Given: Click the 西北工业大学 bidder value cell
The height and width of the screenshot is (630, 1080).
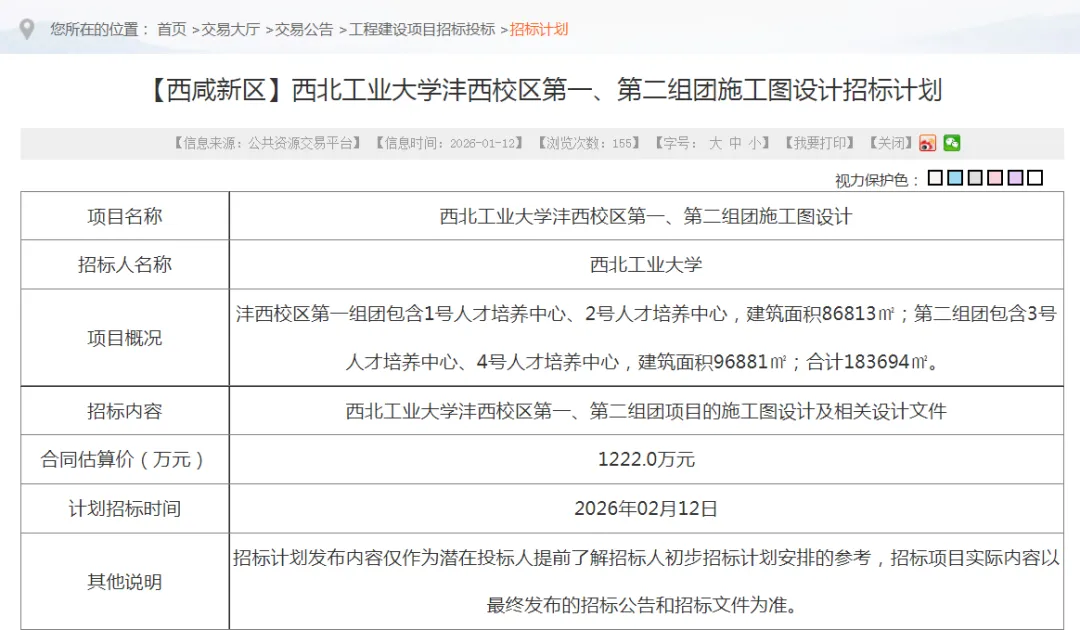Looking at the screenshot, I should pos(646,264).
